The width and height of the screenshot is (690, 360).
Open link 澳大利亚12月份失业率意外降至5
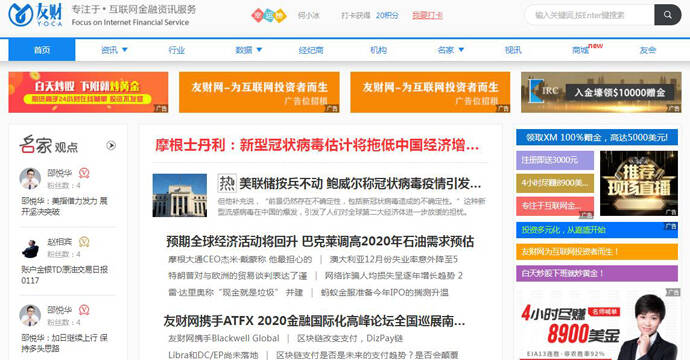[x=394, y=259]
